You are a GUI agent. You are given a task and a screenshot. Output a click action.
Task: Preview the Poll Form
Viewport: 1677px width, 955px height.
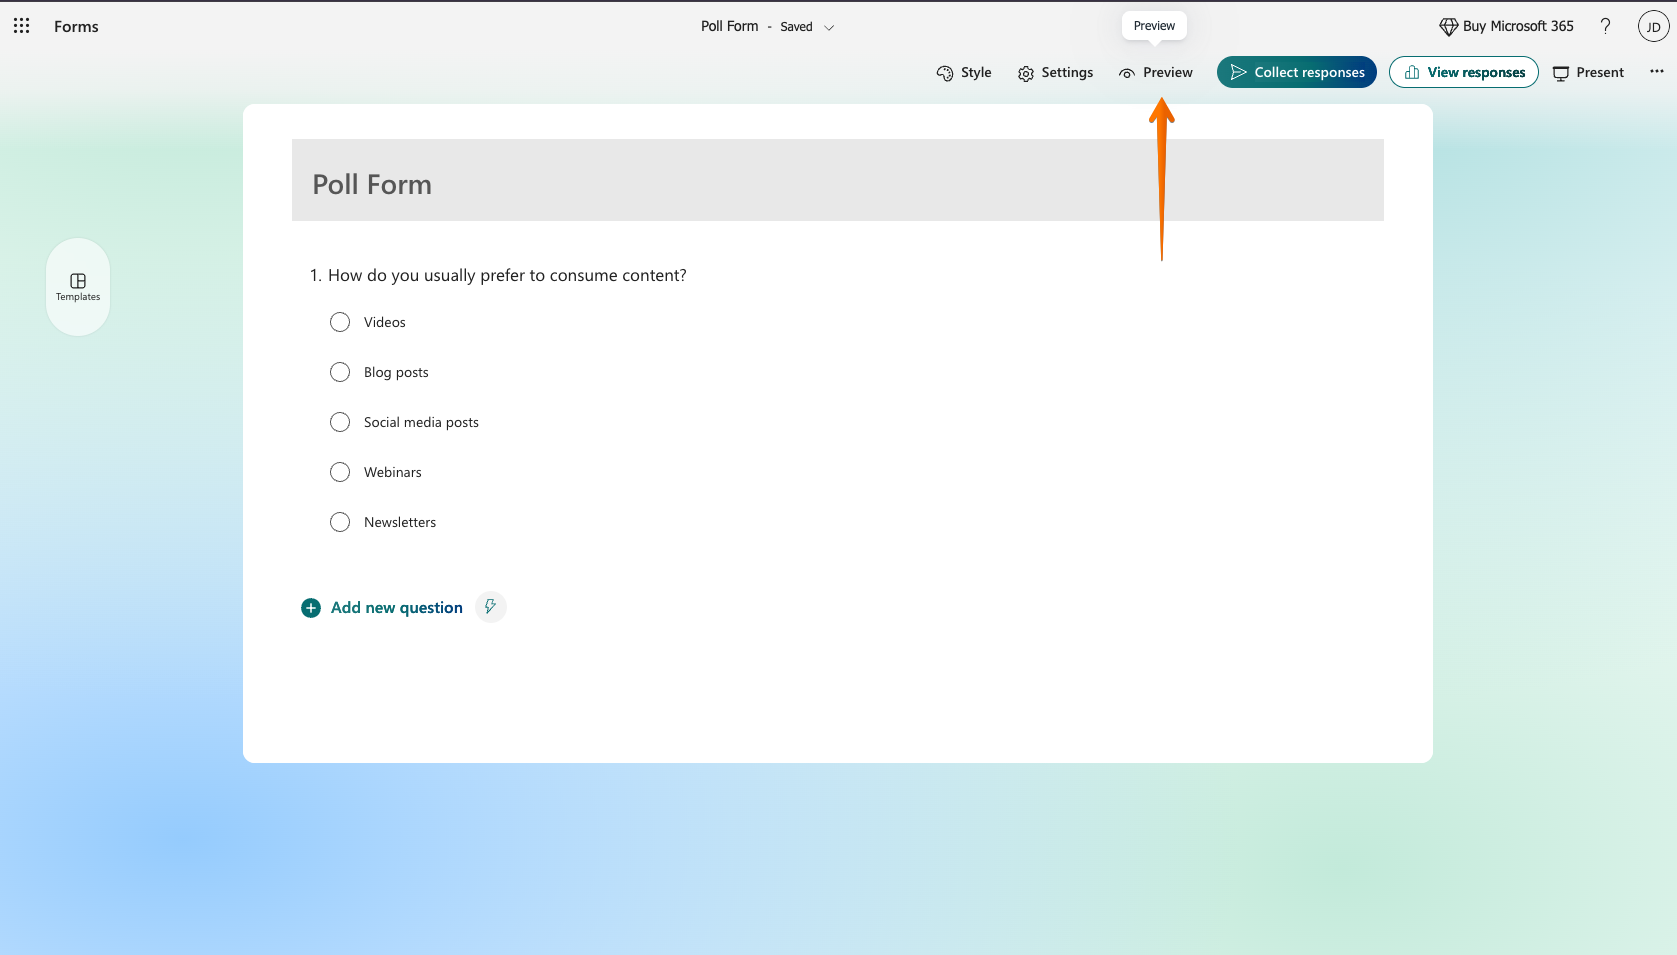(1156, 72)
